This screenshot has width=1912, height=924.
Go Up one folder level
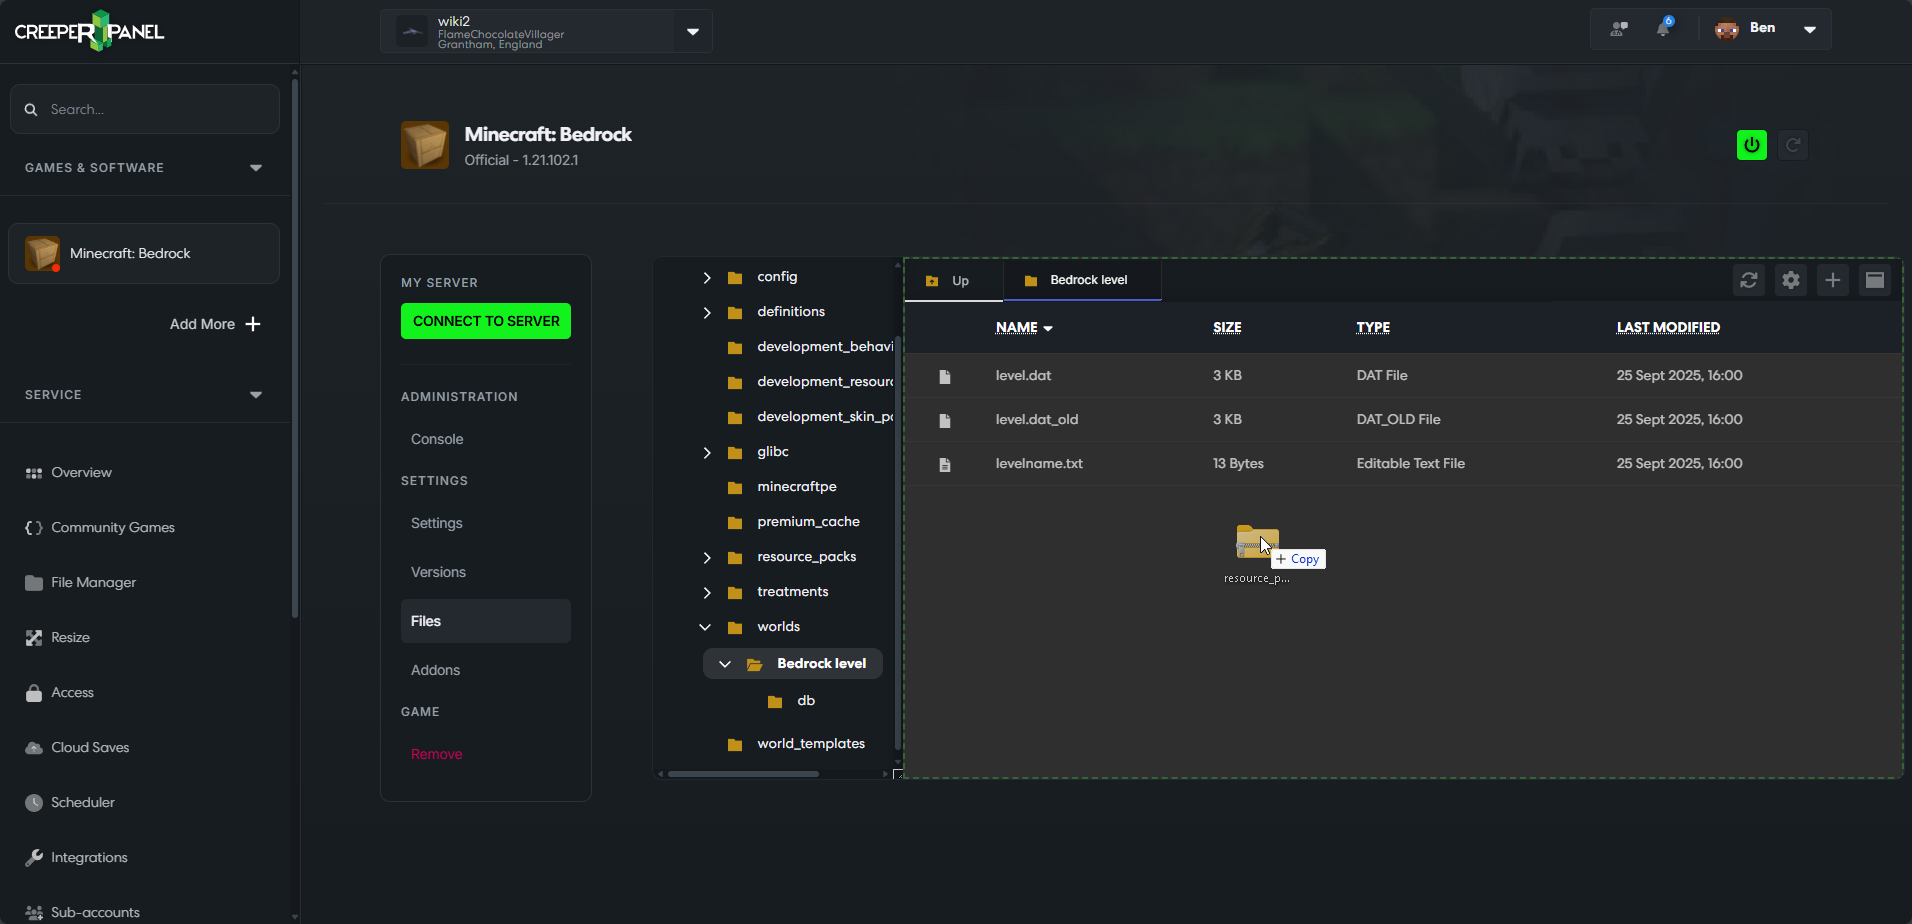pos(949,281)
